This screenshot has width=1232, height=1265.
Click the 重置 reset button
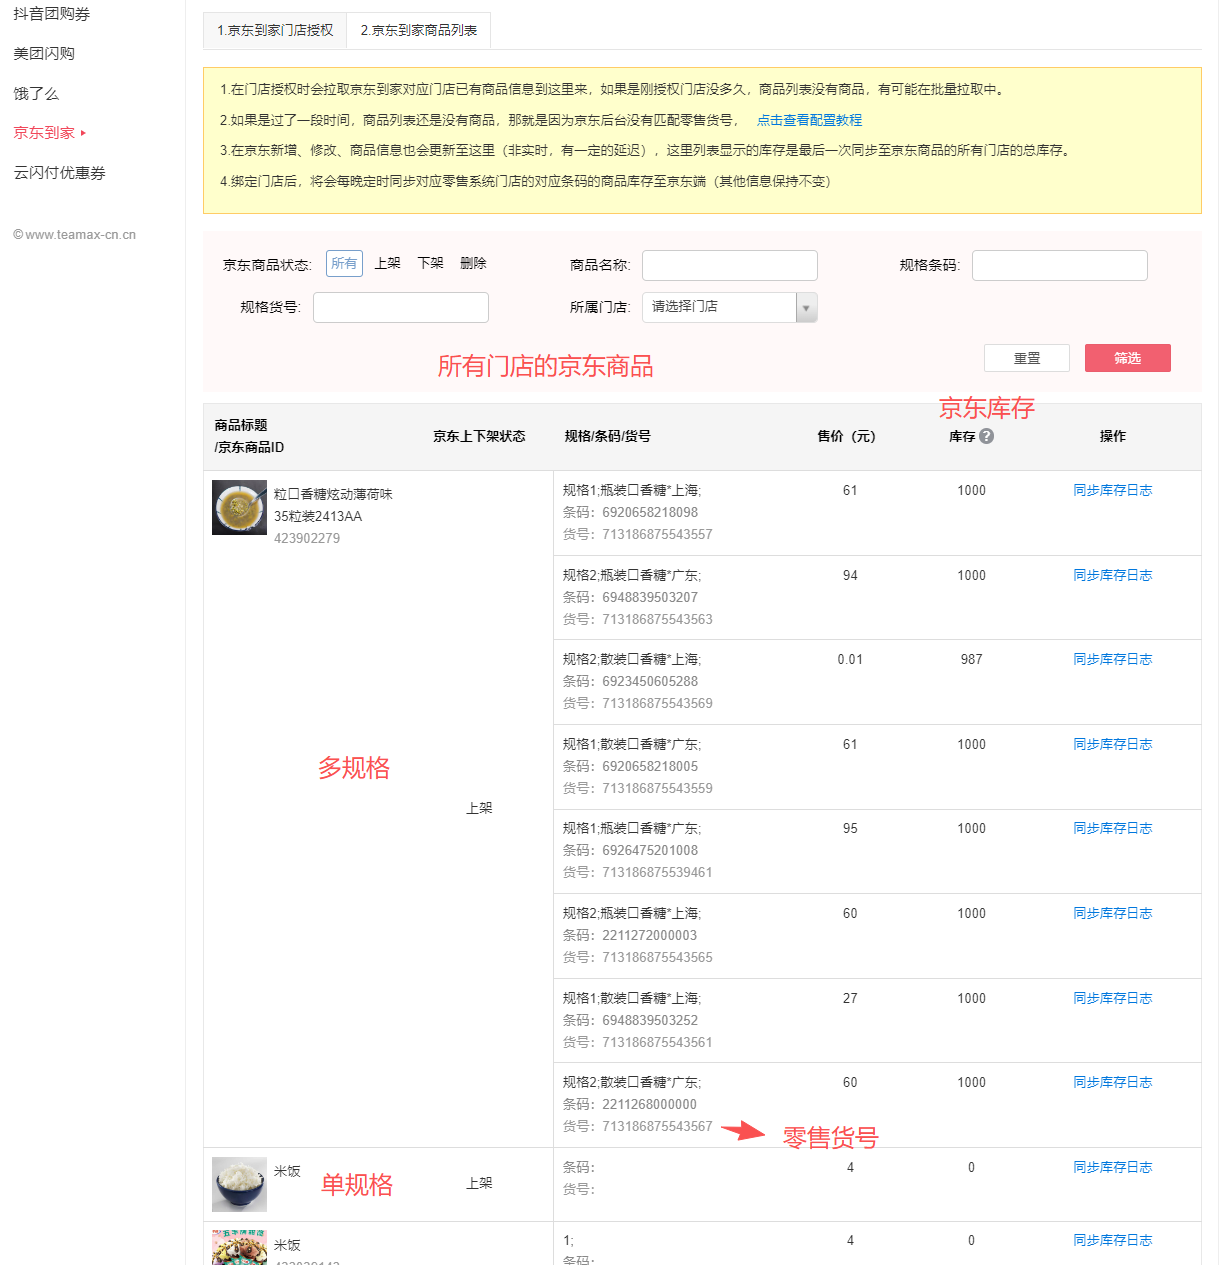pyautogui.click(x=1027, y=358)
